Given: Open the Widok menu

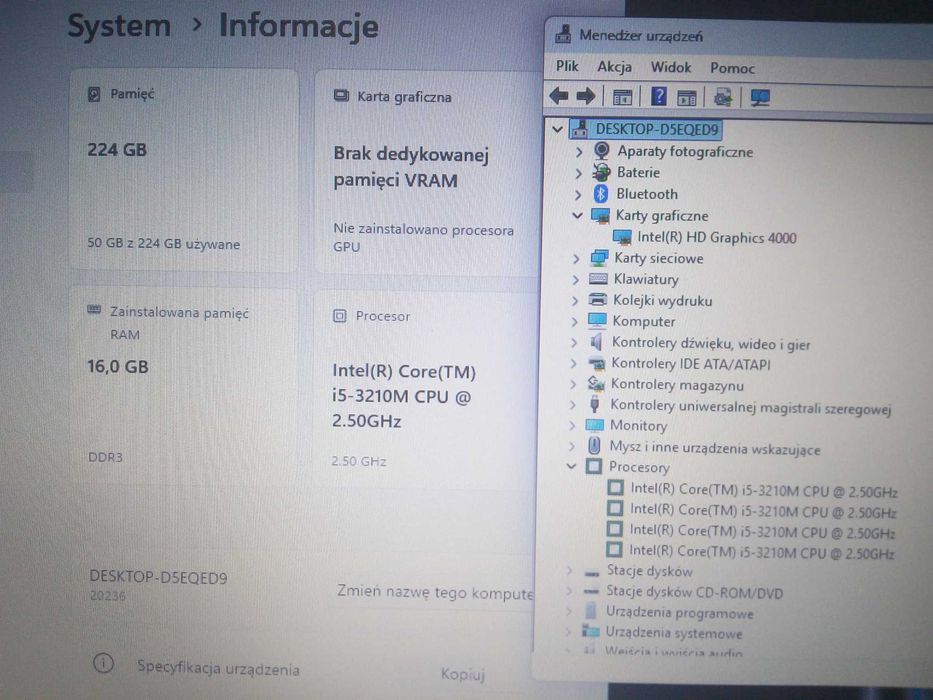Looking at the screenshot, I should (671, 67).
